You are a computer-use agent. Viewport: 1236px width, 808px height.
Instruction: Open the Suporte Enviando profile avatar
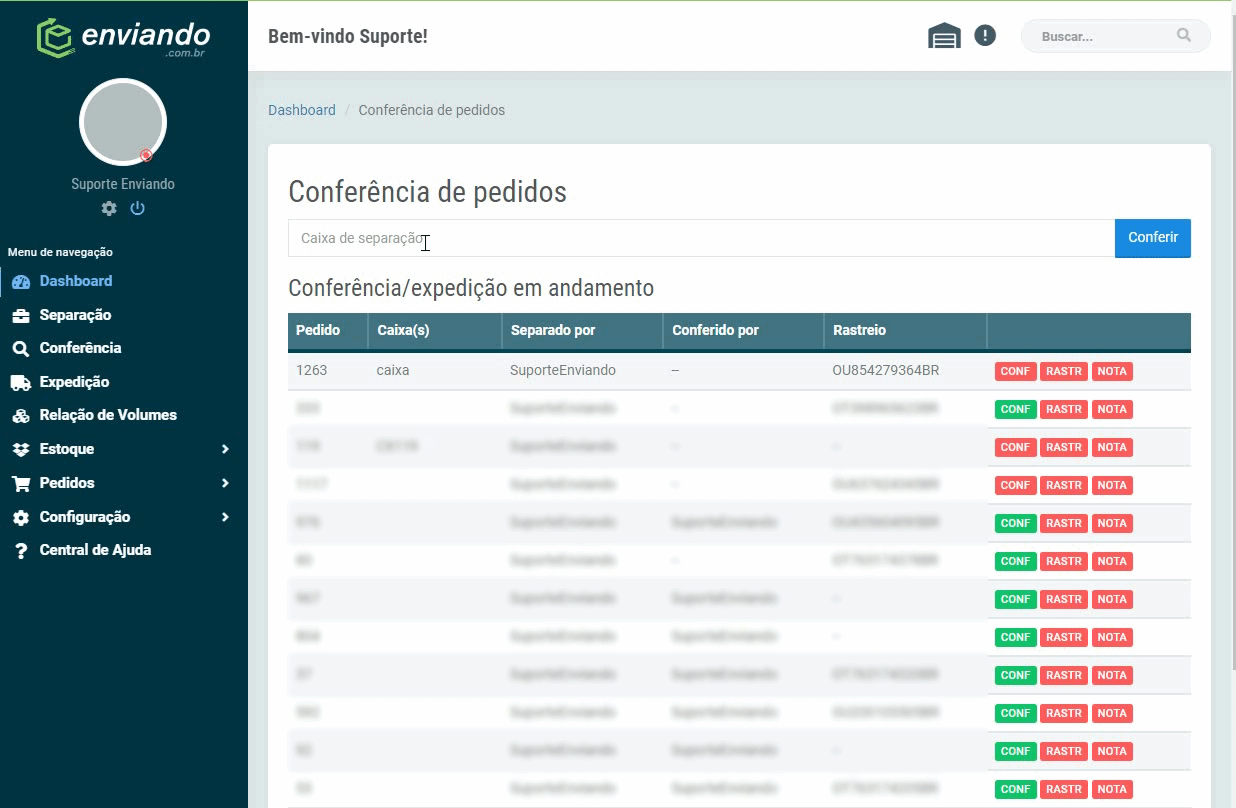123,121
